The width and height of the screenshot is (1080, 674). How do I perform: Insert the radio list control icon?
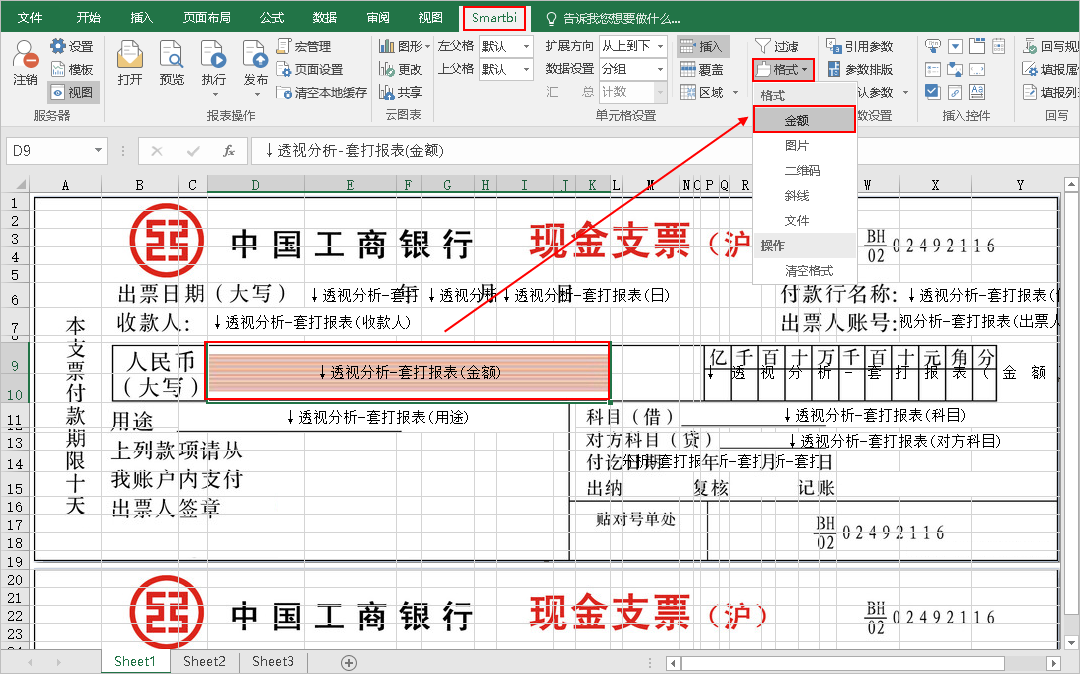(933, 70)
